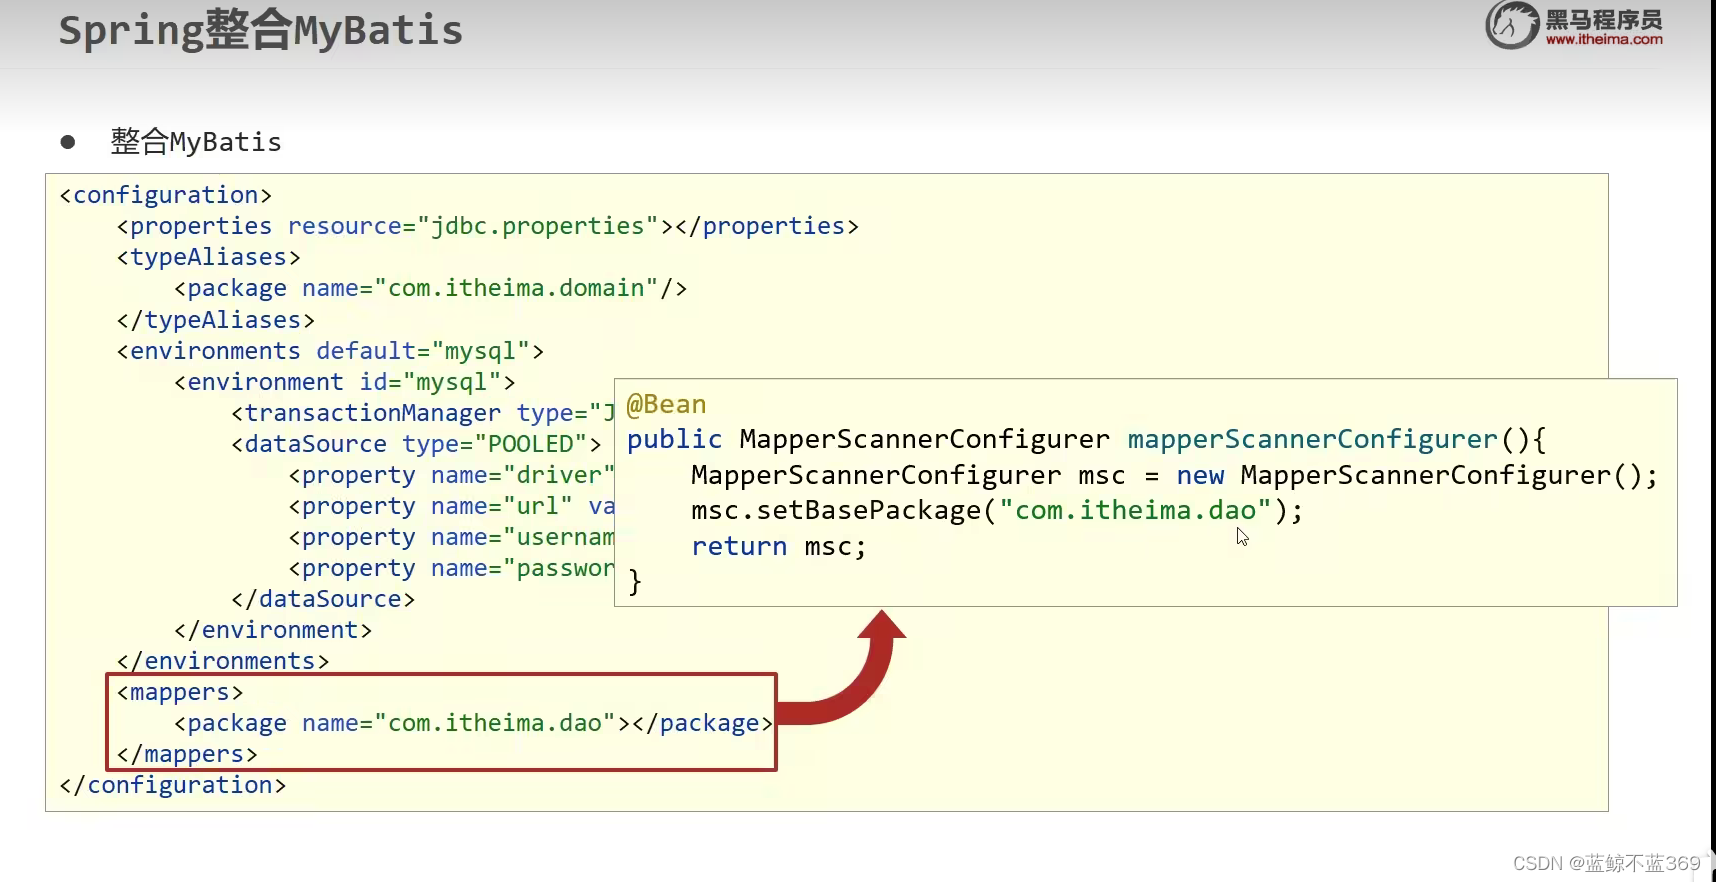Open the www.itheima.com link
Image resolution: width=1716 pixels, height=882 pixels.
point(1604,40)
